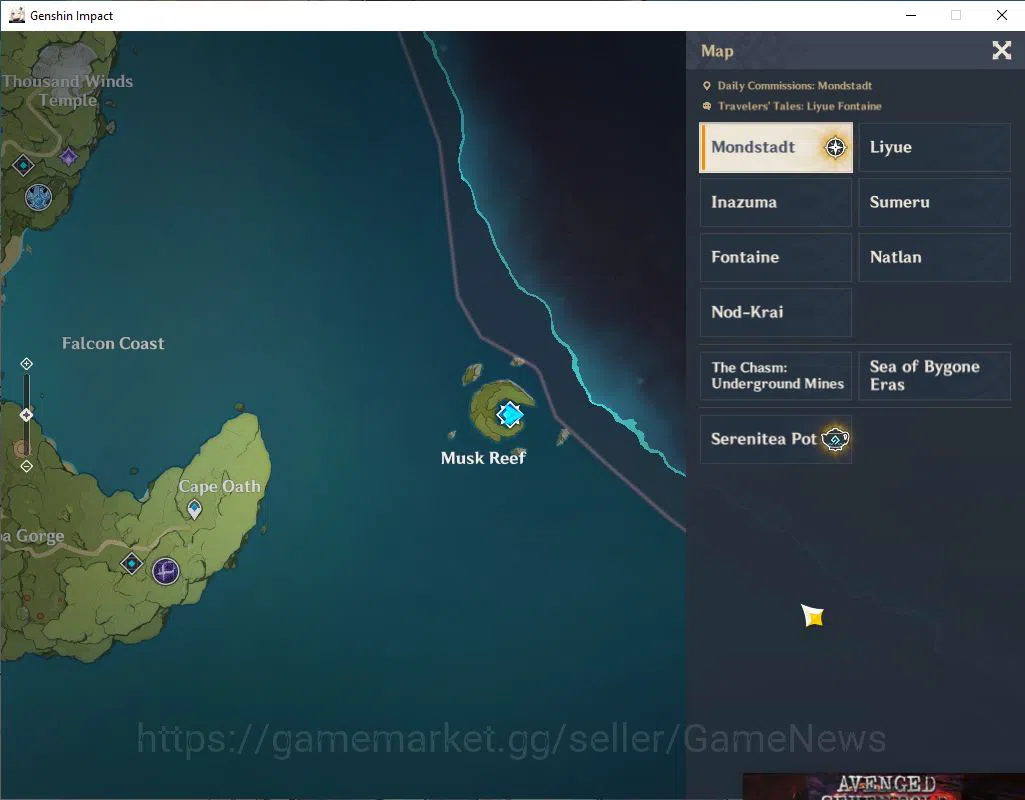
Task: Close the Map region panel with X
Action: pyautogui.click(x=1001, y=50)
